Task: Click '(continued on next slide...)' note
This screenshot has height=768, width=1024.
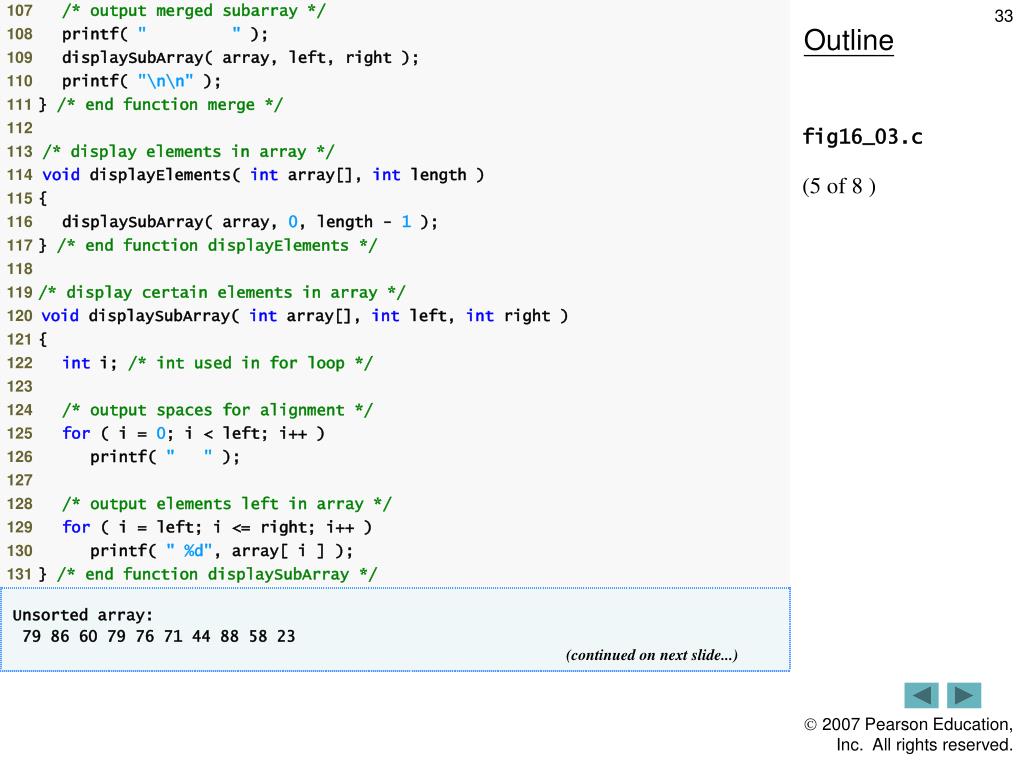Action: [x=652, y=655]
